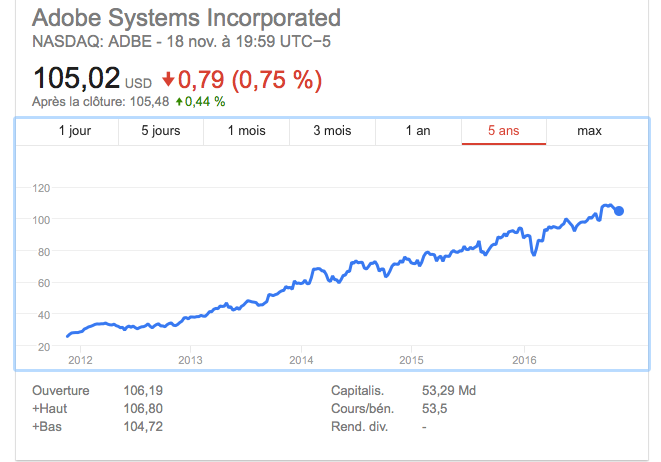This screenshot has height=462, width=661.
Task: Click the high value "106,80"
Action: pyautogui.click(x=143, y=408)
